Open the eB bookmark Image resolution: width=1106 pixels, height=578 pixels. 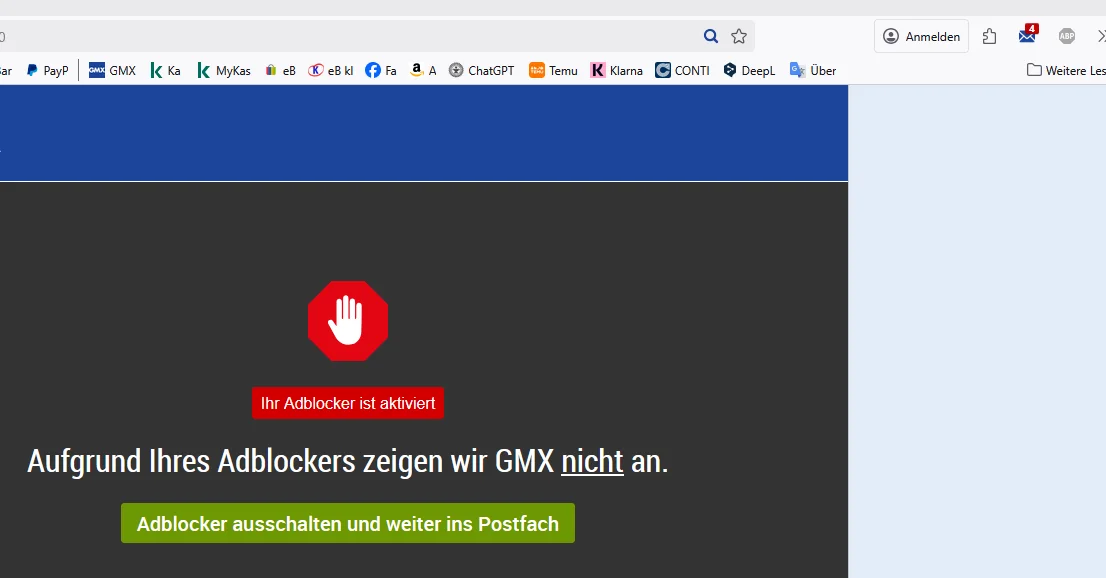click(x=280, y=71)
